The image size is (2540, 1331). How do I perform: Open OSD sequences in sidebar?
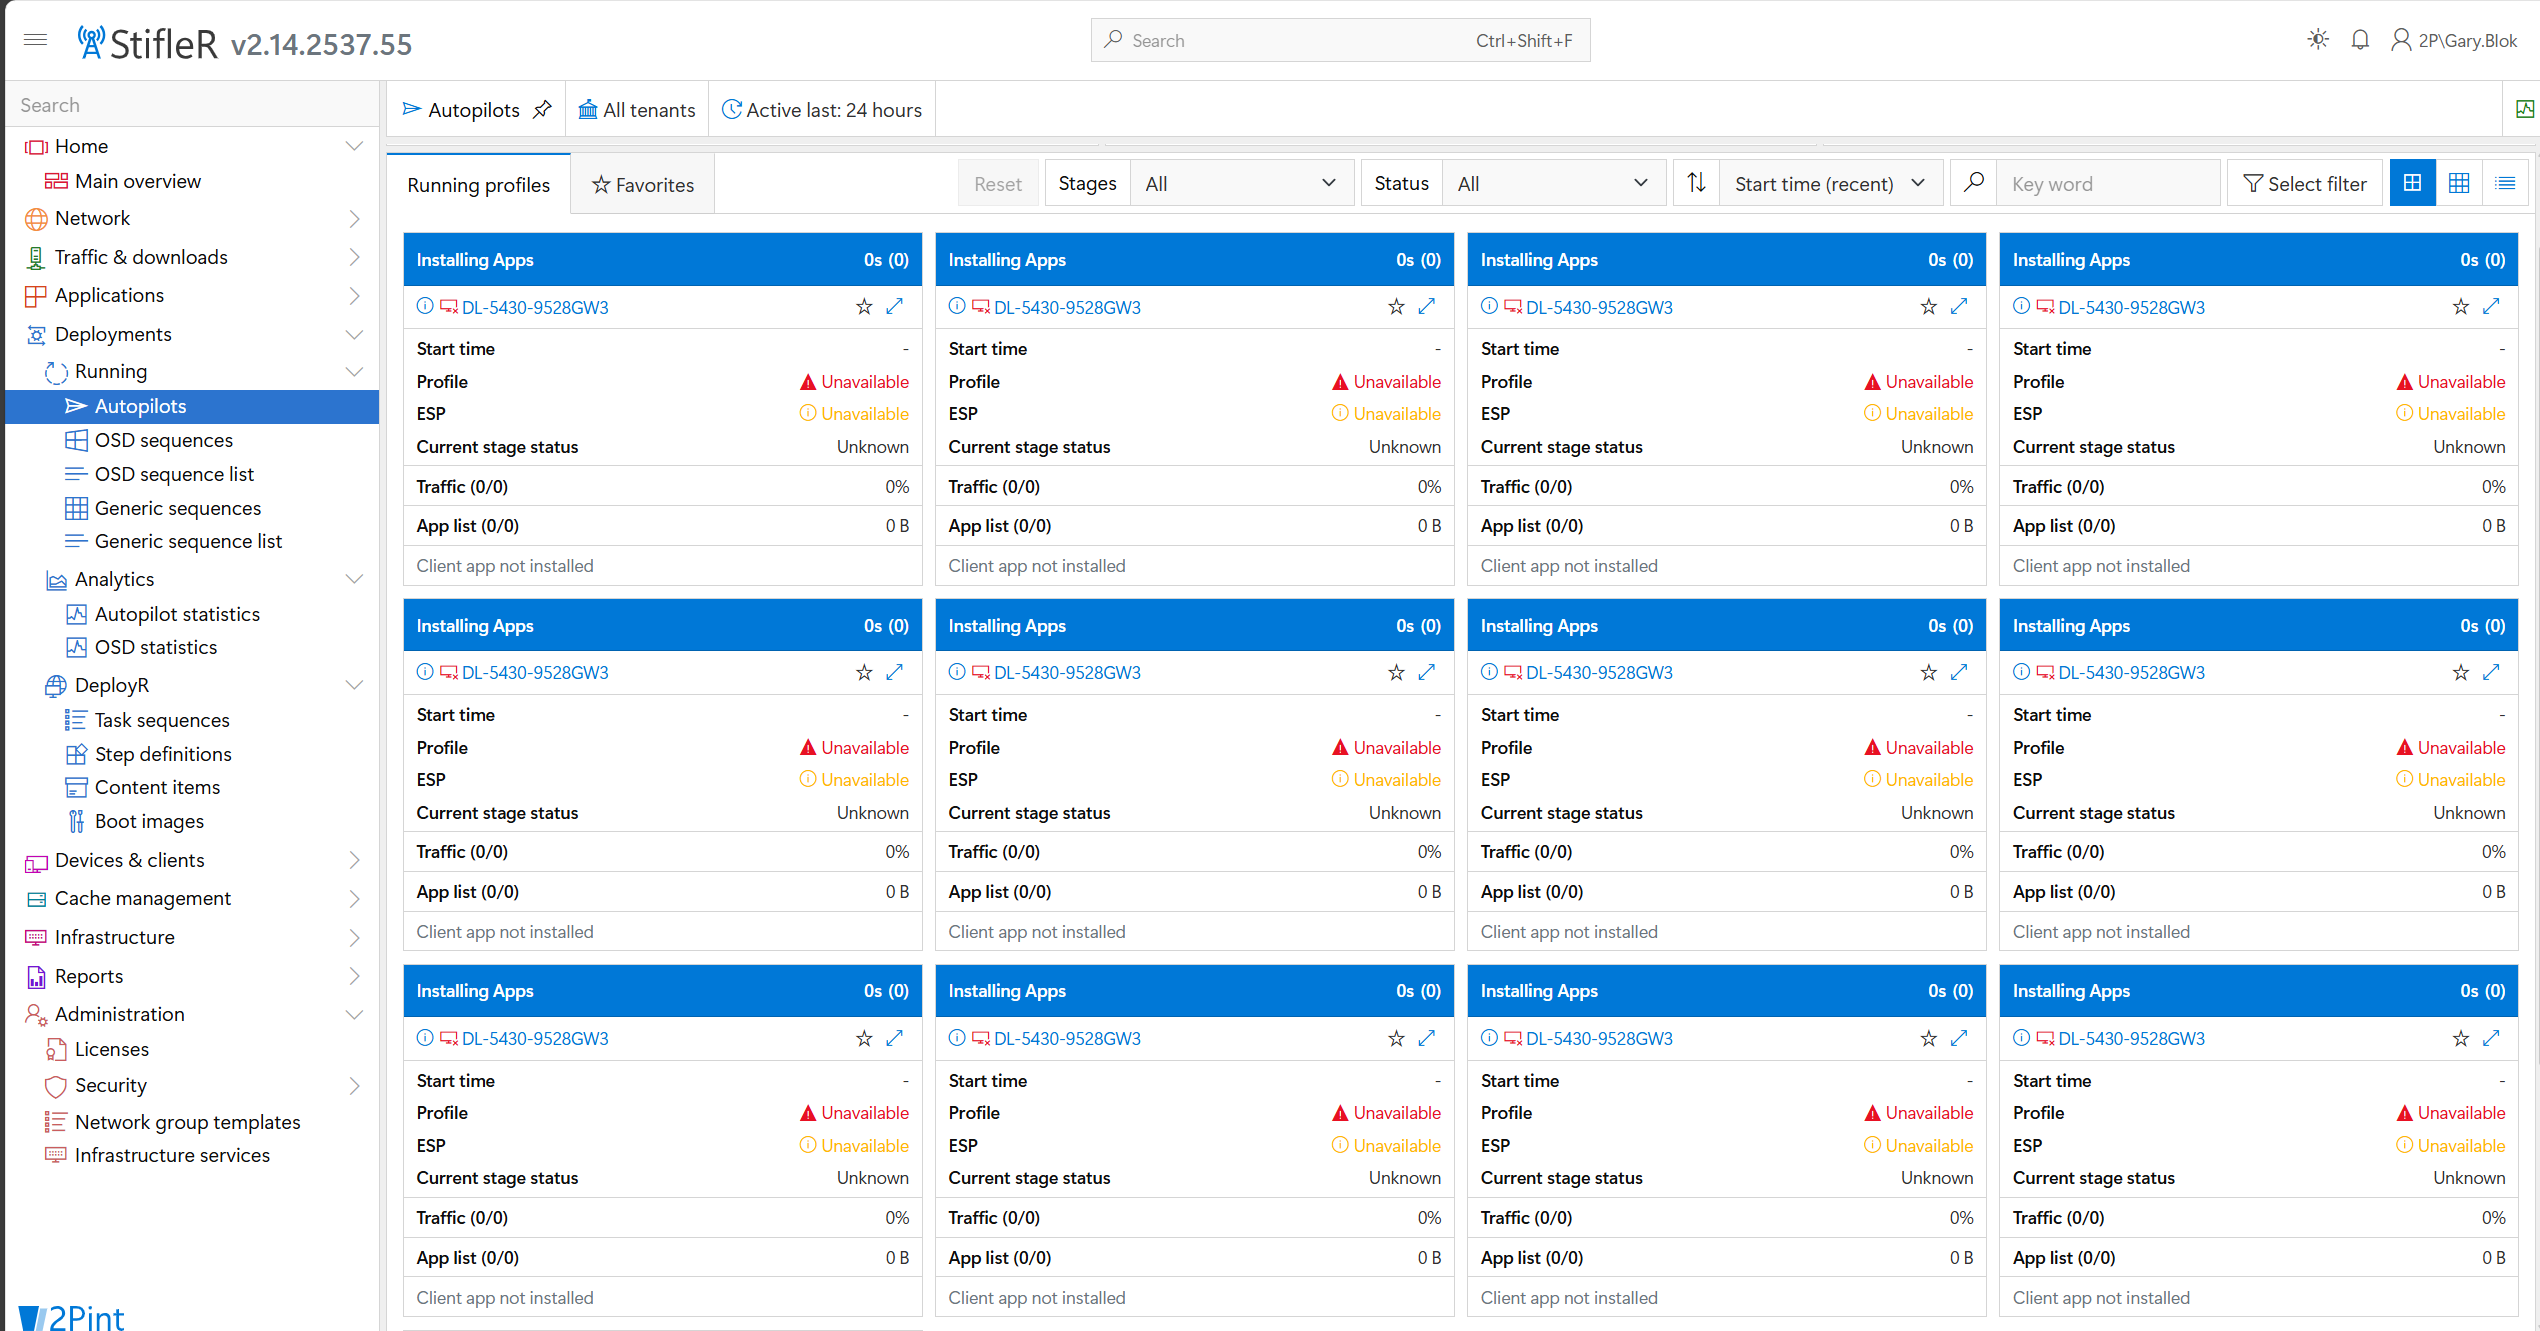coord(163,440)
